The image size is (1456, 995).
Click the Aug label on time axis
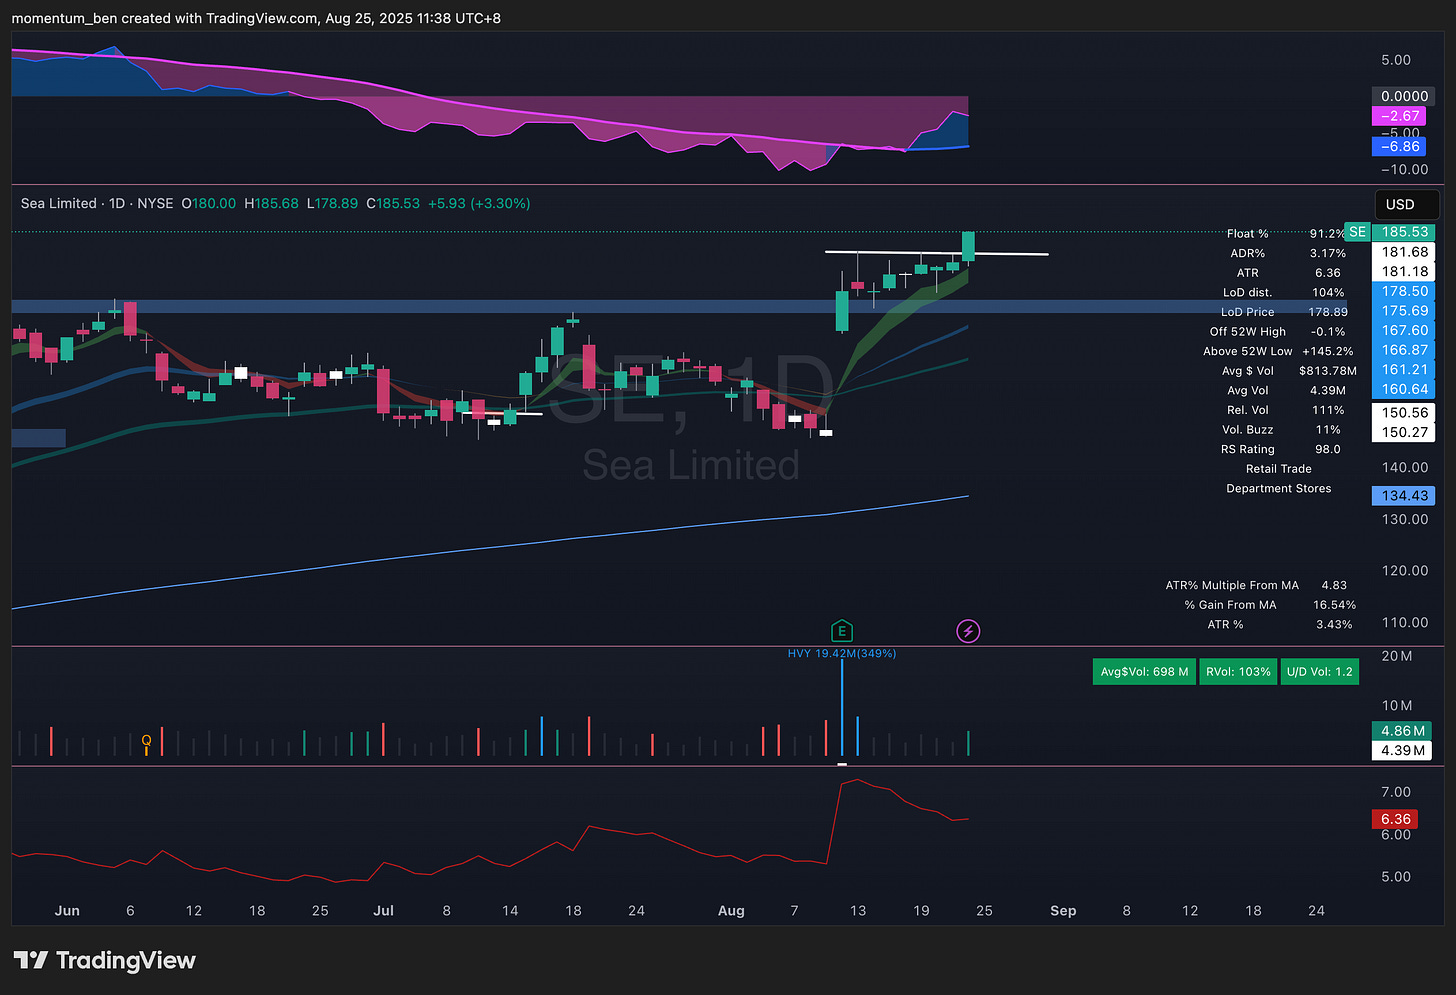pyautogui.click(x=731, y=910)
